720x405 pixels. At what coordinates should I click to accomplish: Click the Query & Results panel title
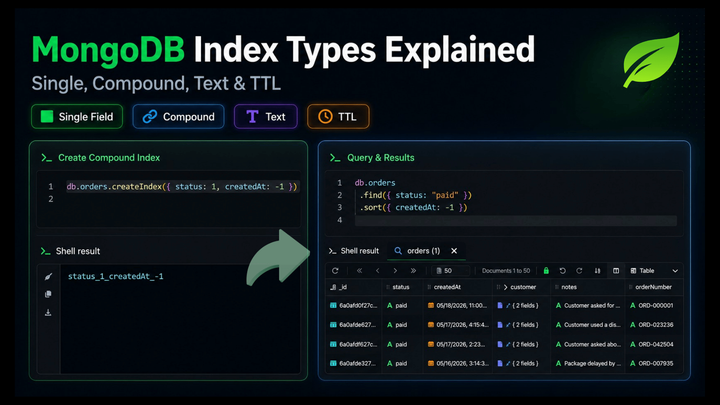[x=381, y=158]
